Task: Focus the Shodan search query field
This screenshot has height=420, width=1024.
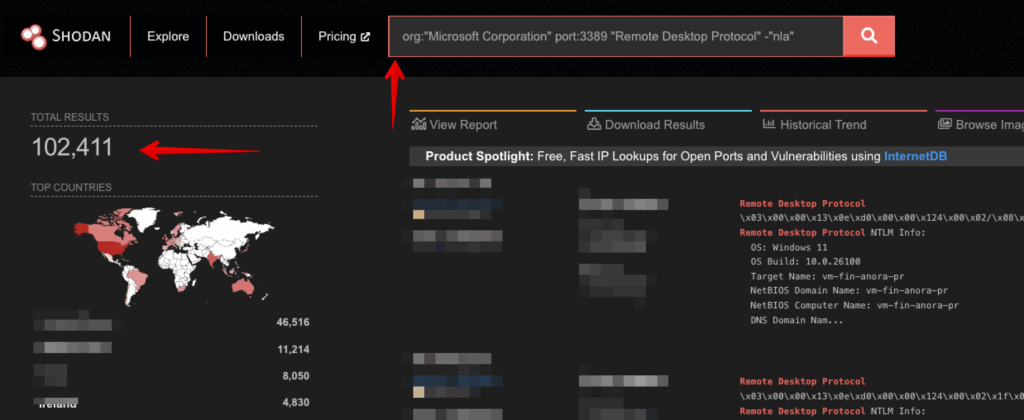Action: point(615,37)
